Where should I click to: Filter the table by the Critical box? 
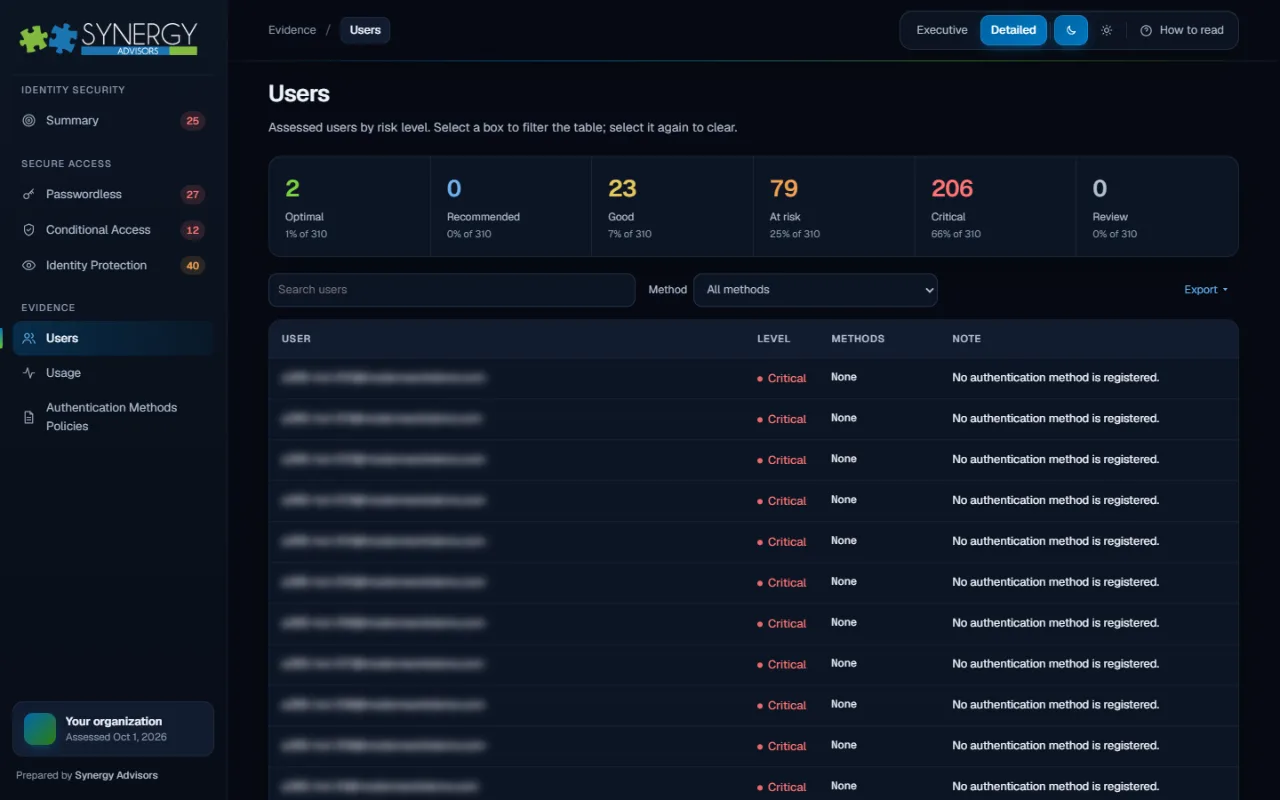click(x=995, y=206)
